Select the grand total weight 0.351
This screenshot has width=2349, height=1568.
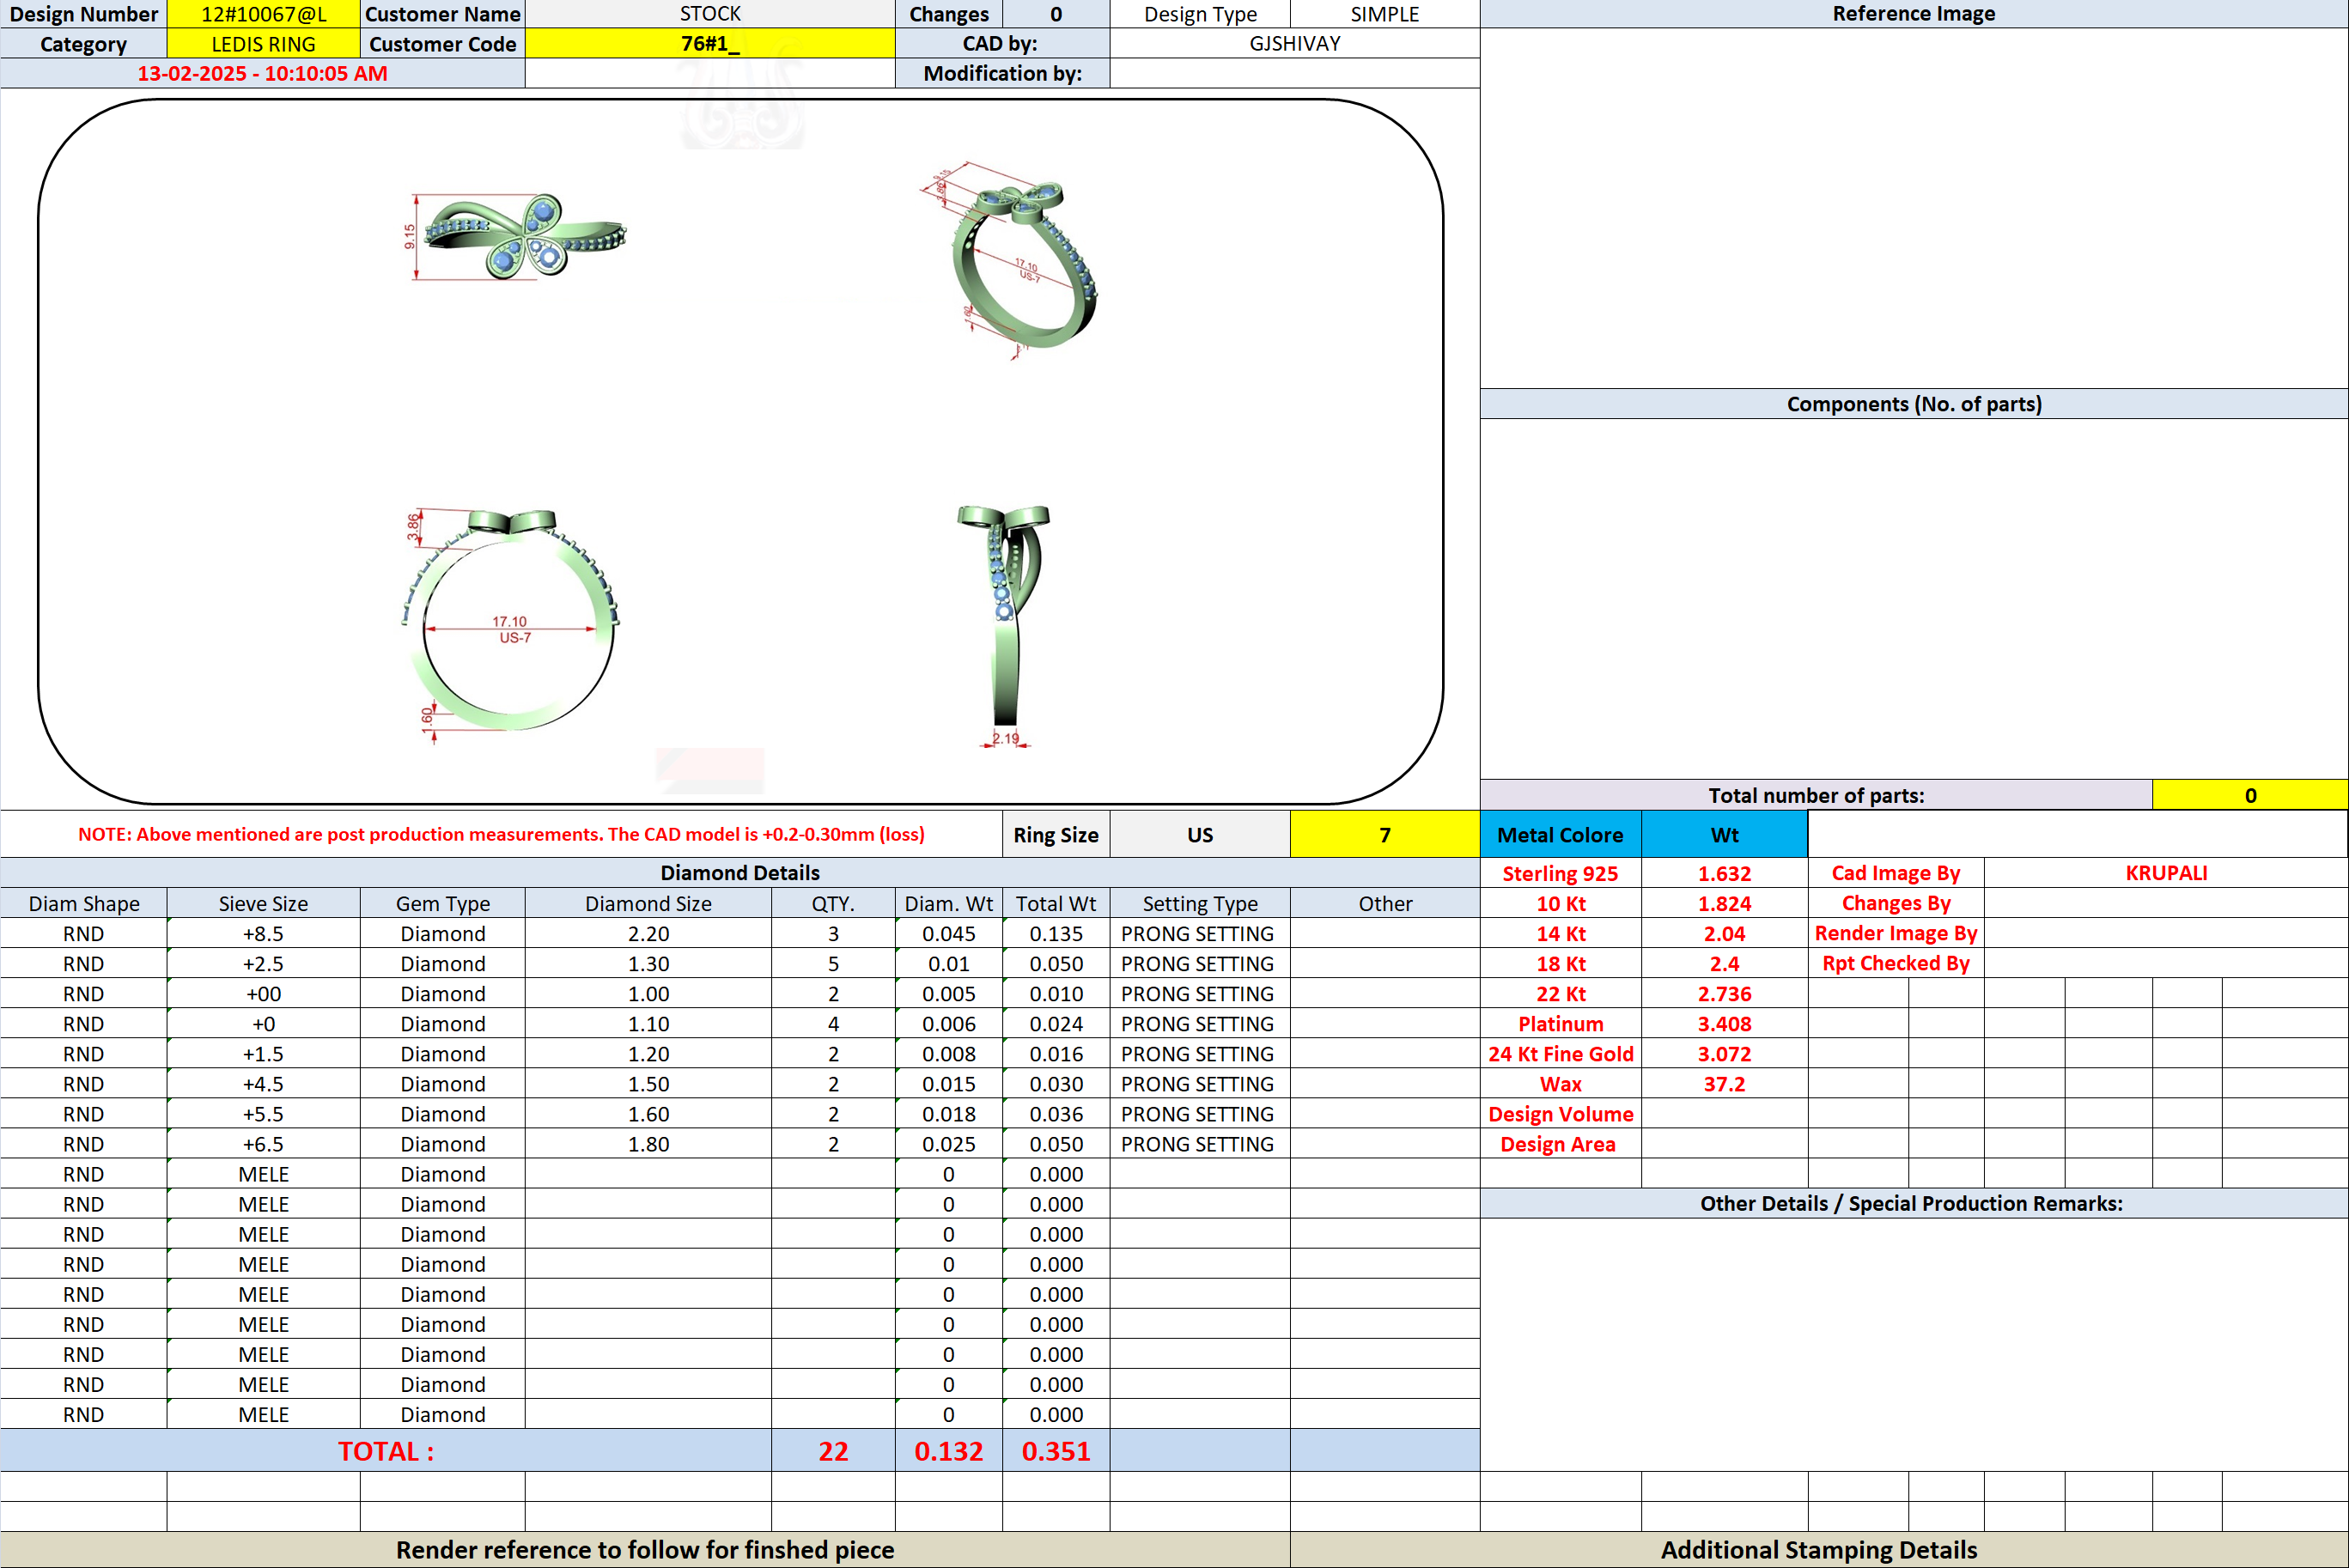click(x=1056, y=1450)
